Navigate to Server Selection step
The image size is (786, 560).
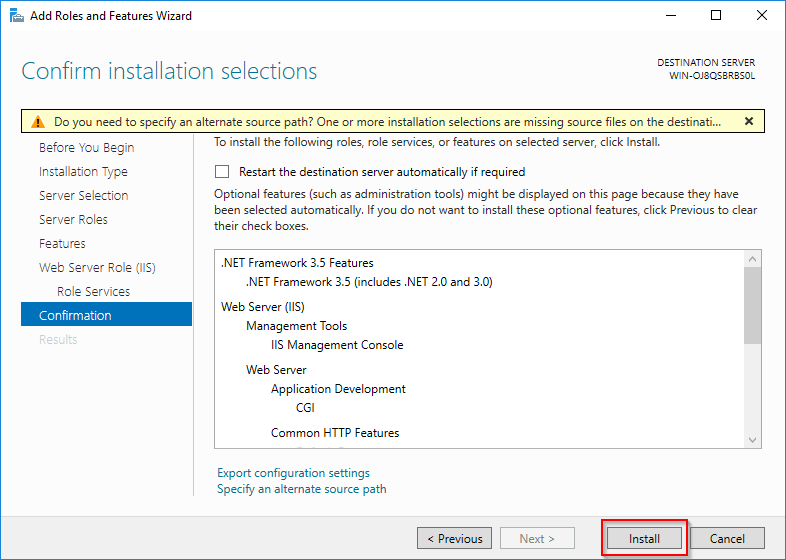pos(83,196)
